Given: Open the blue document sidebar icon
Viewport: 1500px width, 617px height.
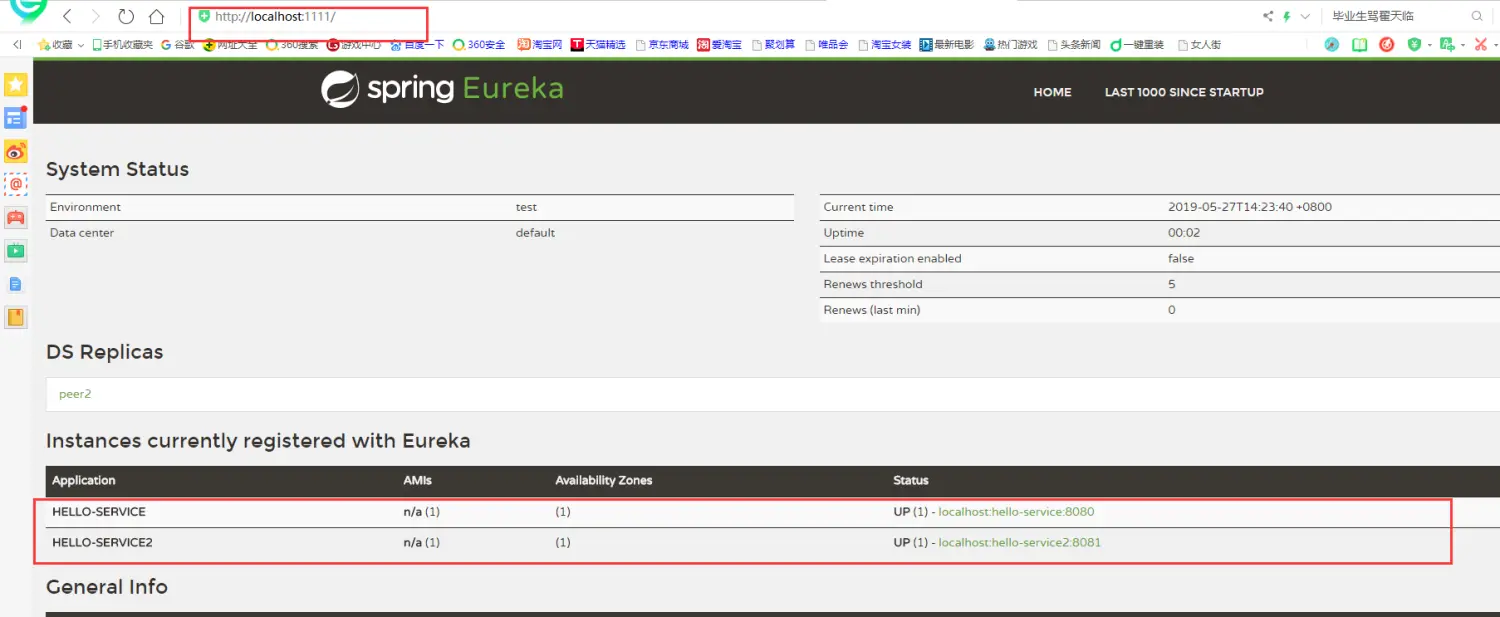Looking at the screenshot, I should [x=15, y=284].
